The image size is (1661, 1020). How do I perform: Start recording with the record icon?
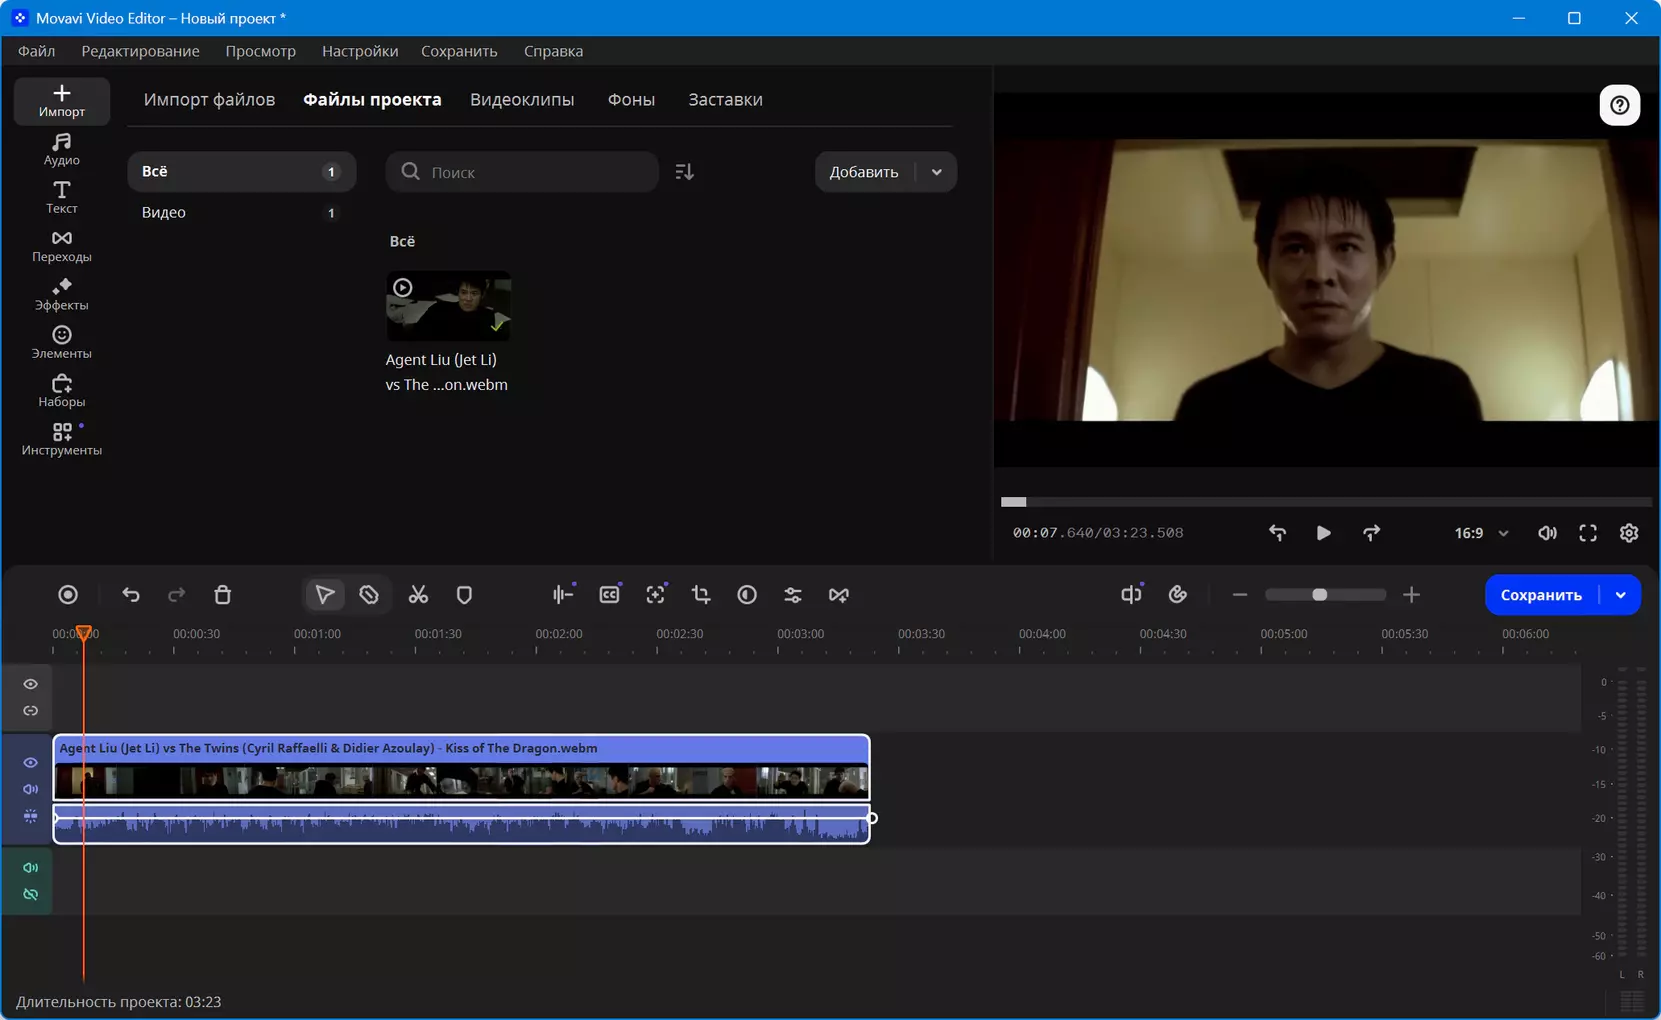pyautogui.click(x=68, y=595)
